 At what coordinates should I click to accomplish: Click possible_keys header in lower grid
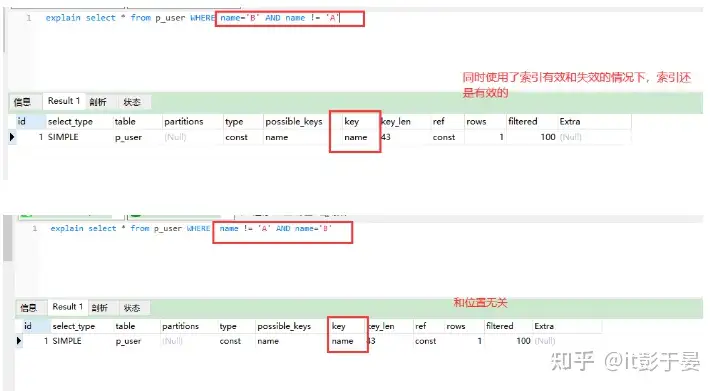[x=293, y=326]
